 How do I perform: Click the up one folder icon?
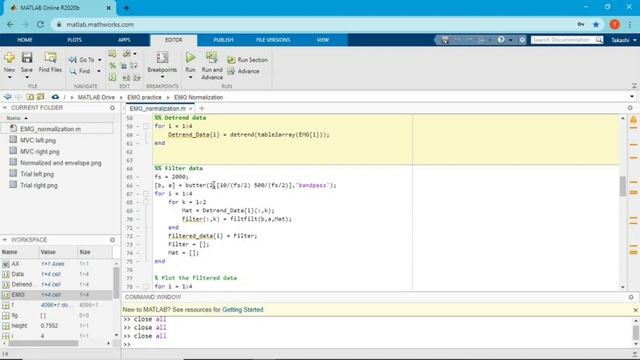pyautogui.click(x=30, y=97)
